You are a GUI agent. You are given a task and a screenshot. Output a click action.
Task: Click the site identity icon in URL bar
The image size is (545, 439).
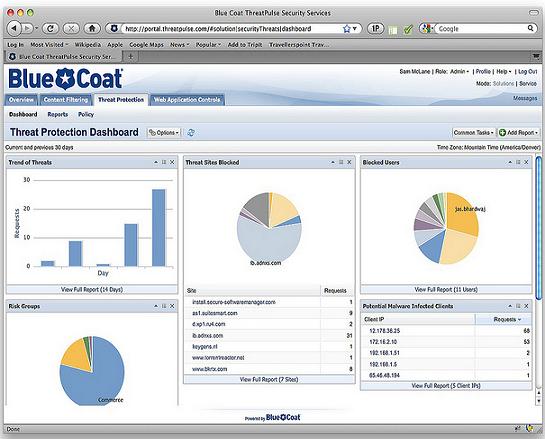coord(114,29)
